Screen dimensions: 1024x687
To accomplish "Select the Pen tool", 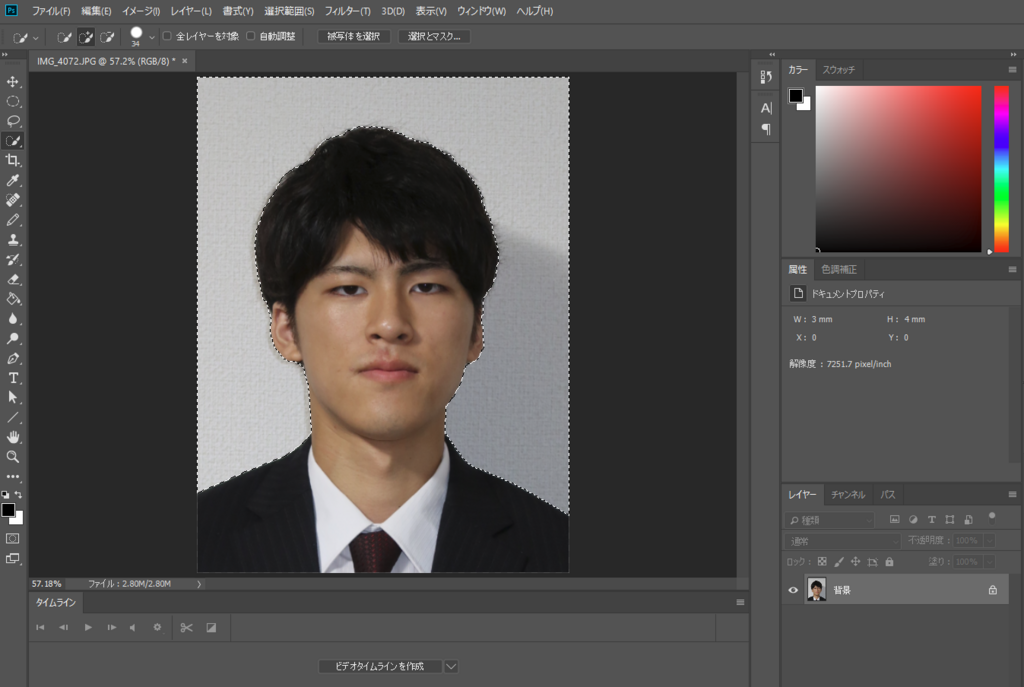I will coord(12,359).
